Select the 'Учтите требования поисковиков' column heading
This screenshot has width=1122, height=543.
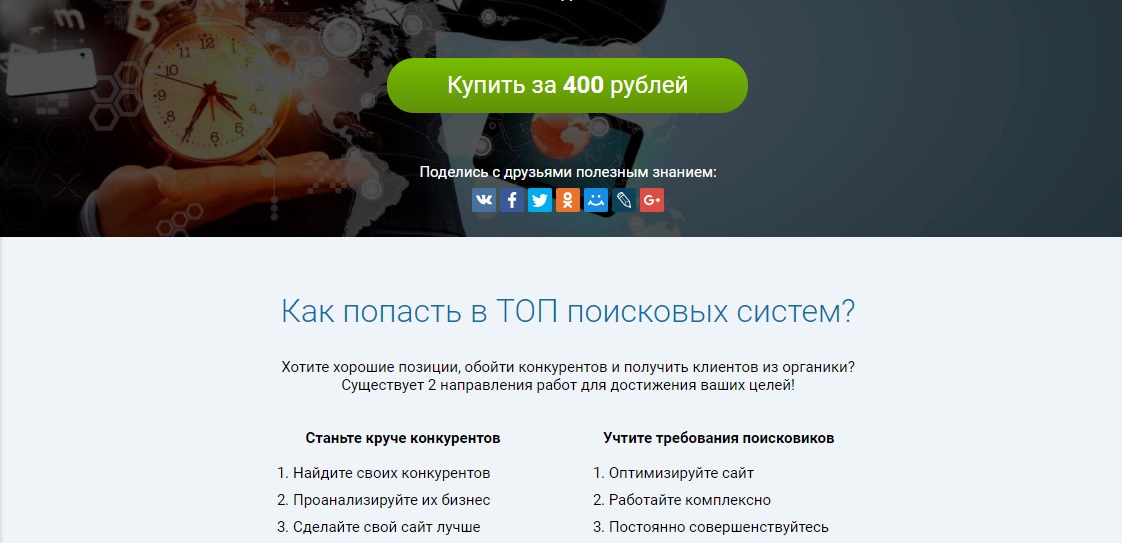[x=718, y=438]
